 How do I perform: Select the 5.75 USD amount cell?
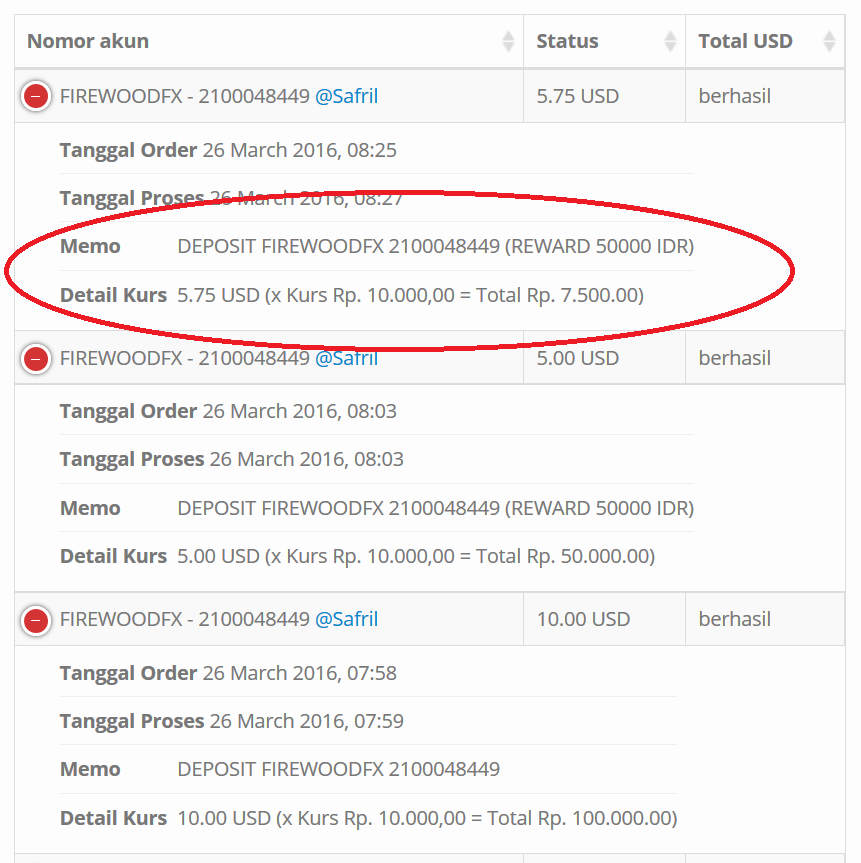point(604,96)
